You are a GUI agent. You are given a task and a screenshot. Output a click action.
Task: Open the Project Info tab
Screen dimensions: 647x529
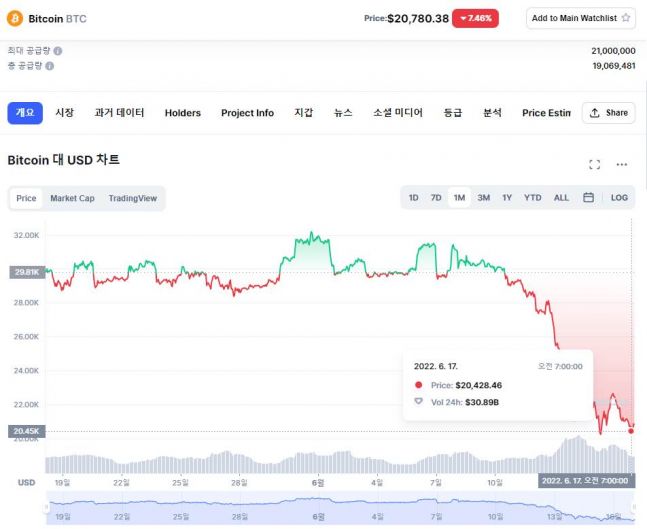pos(247,113)
